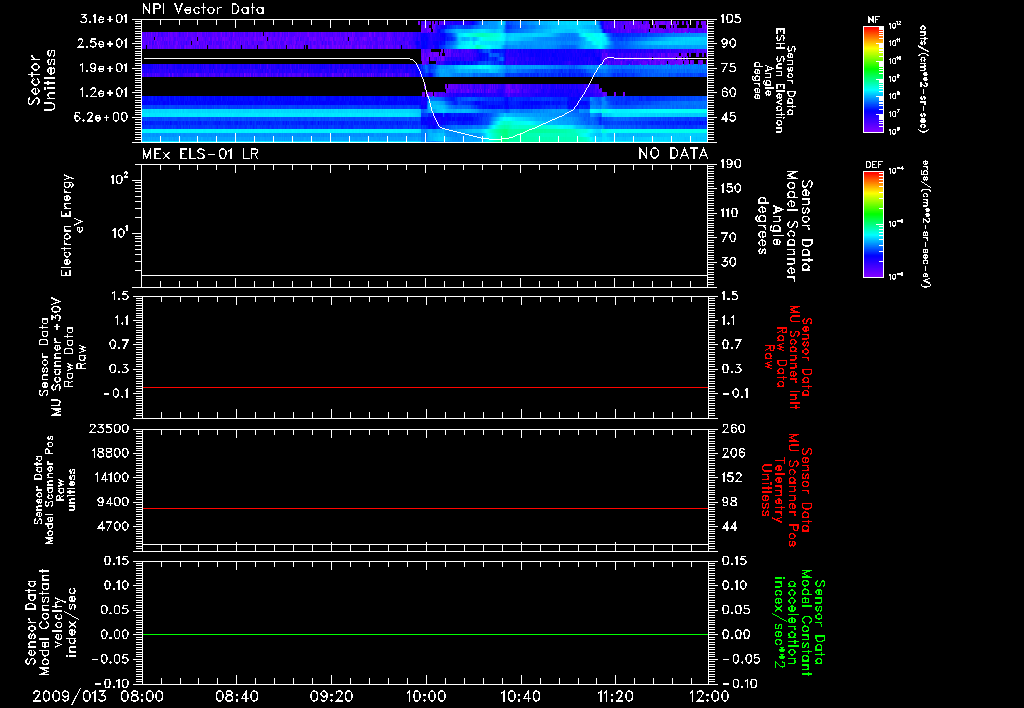Click the DEF color scale bar

[873, 224]
